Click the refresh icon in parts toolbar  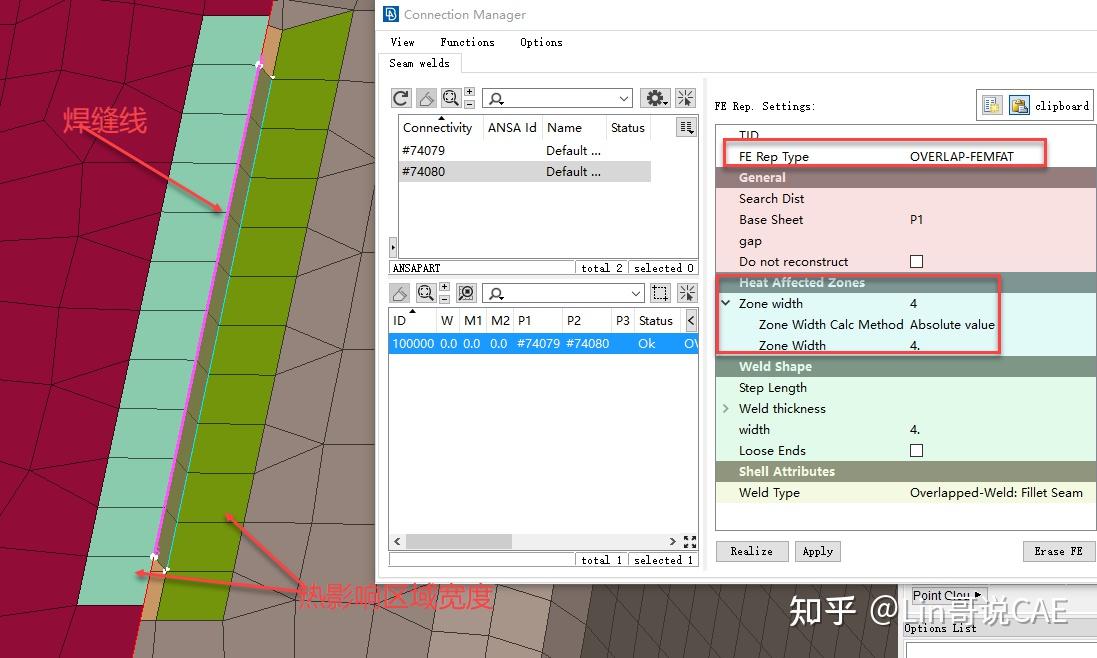(x=400, y=99)
